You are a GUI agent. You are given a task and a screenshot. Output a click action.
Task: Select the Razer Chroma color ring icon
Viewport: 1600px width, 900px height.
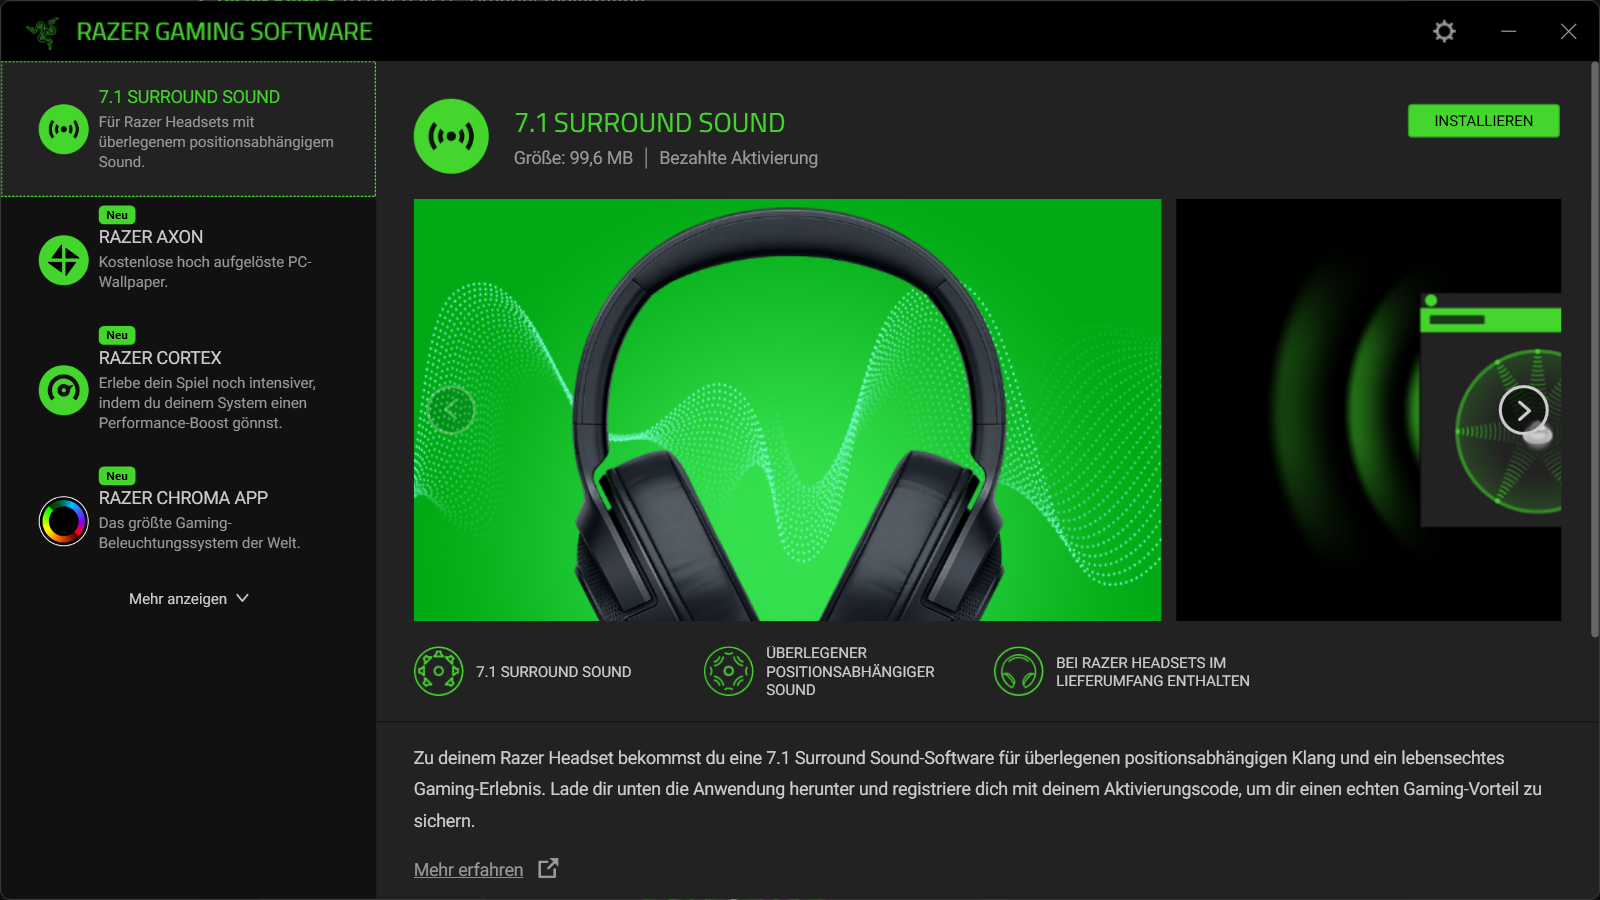pos(64,521)
